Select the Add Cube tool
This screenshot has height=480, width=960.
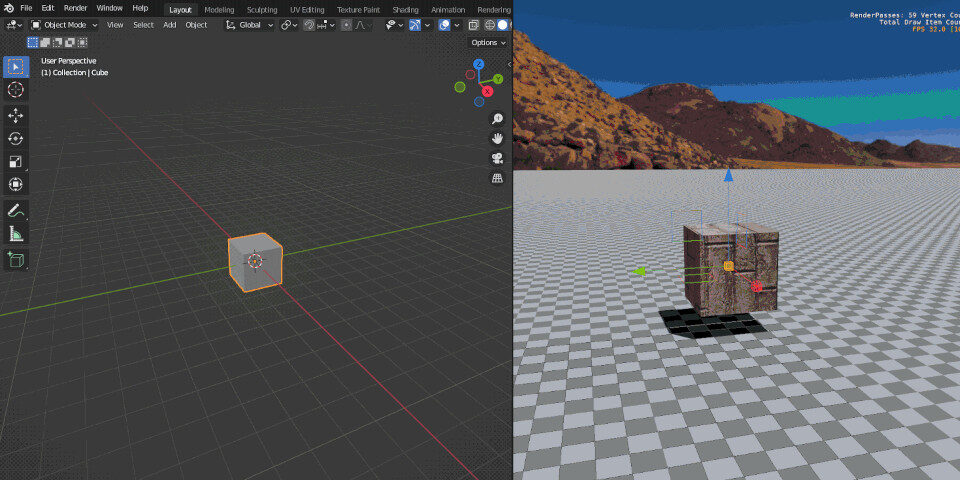pyautogui.click(x=16, y=260)
